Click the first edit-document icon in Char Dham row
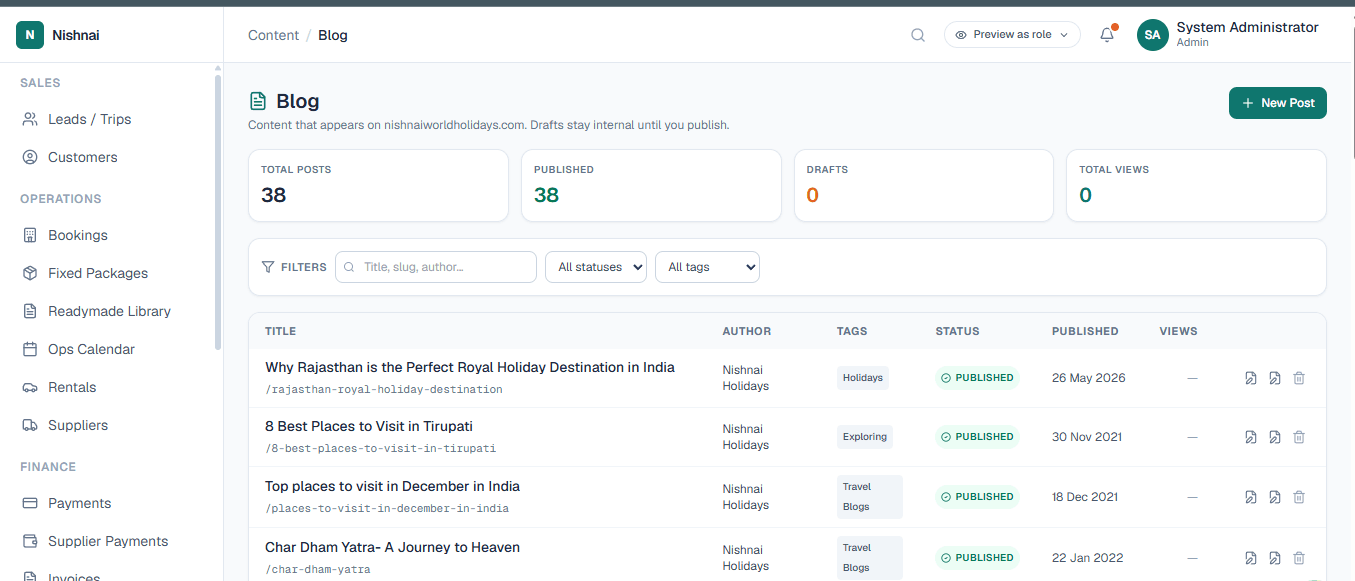This screenshot has height=581, width=1355. click(1251, 558)
